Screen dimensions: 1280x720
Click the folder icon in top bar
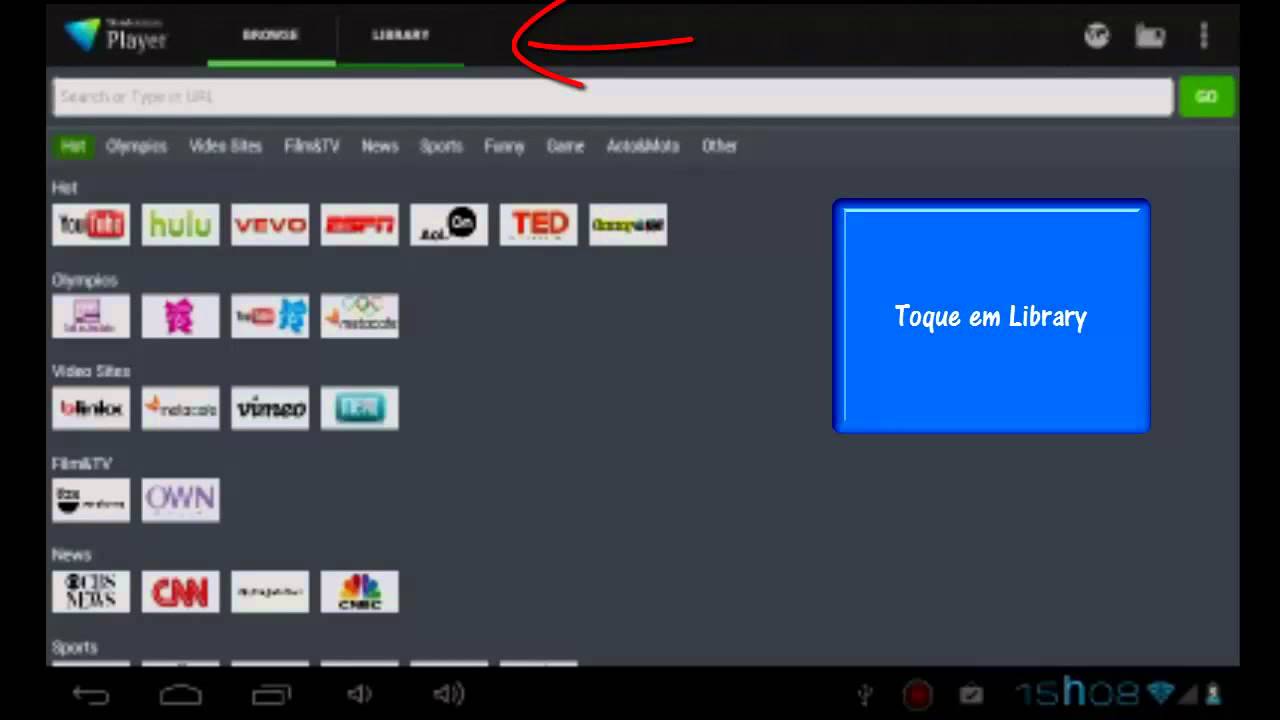tap(1150, 36)
